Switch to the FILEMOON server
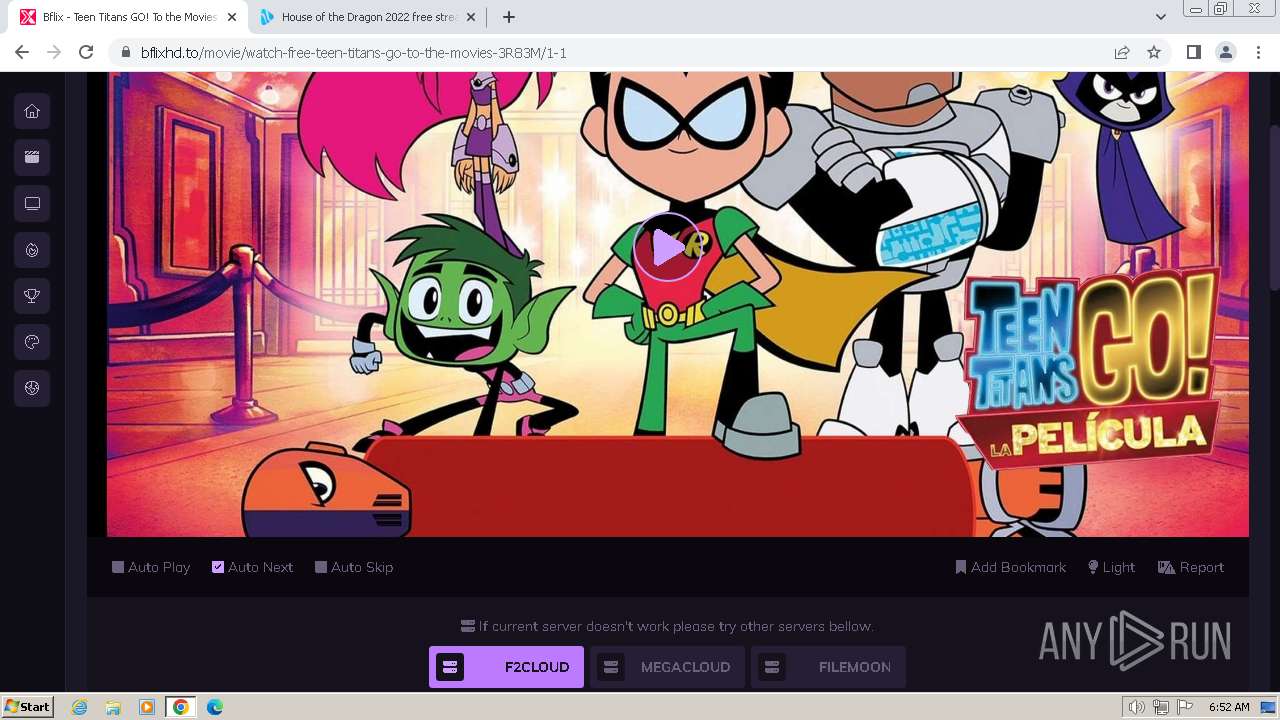Image resolution: width=1280 pixels, height=720 pixels. tap(828, 667)
